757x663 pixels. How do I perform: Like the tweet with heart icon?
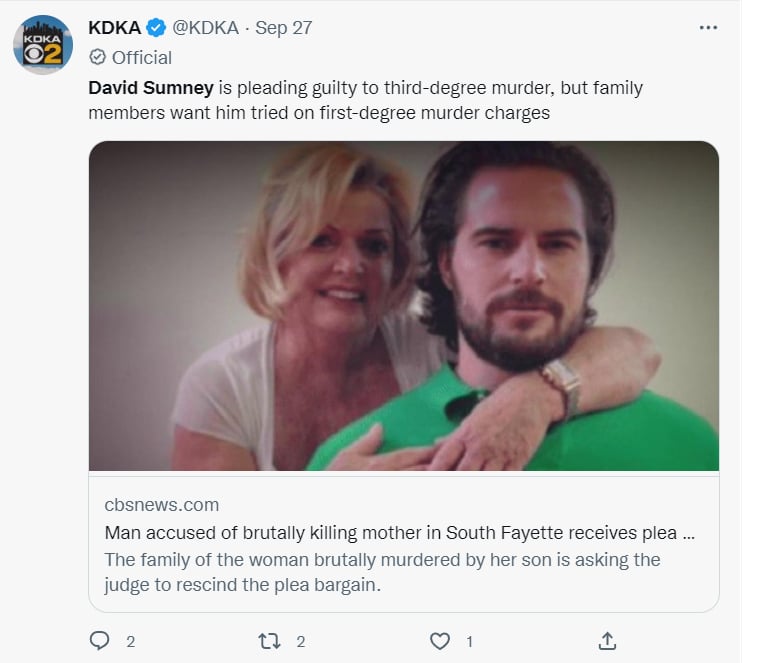point(439,641)
